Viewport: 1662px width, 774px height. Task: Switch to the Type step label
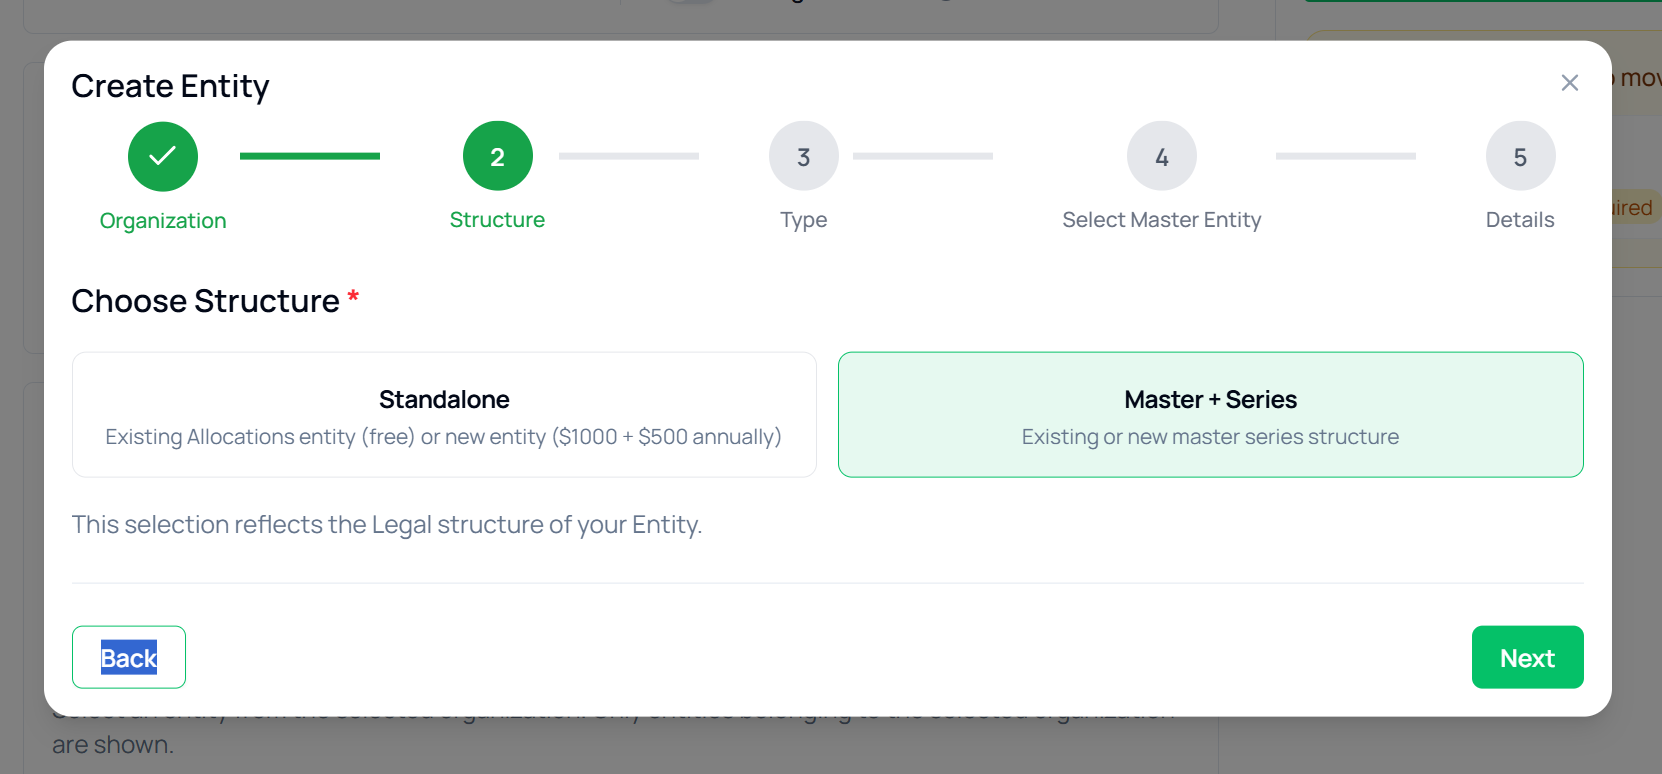803,220
